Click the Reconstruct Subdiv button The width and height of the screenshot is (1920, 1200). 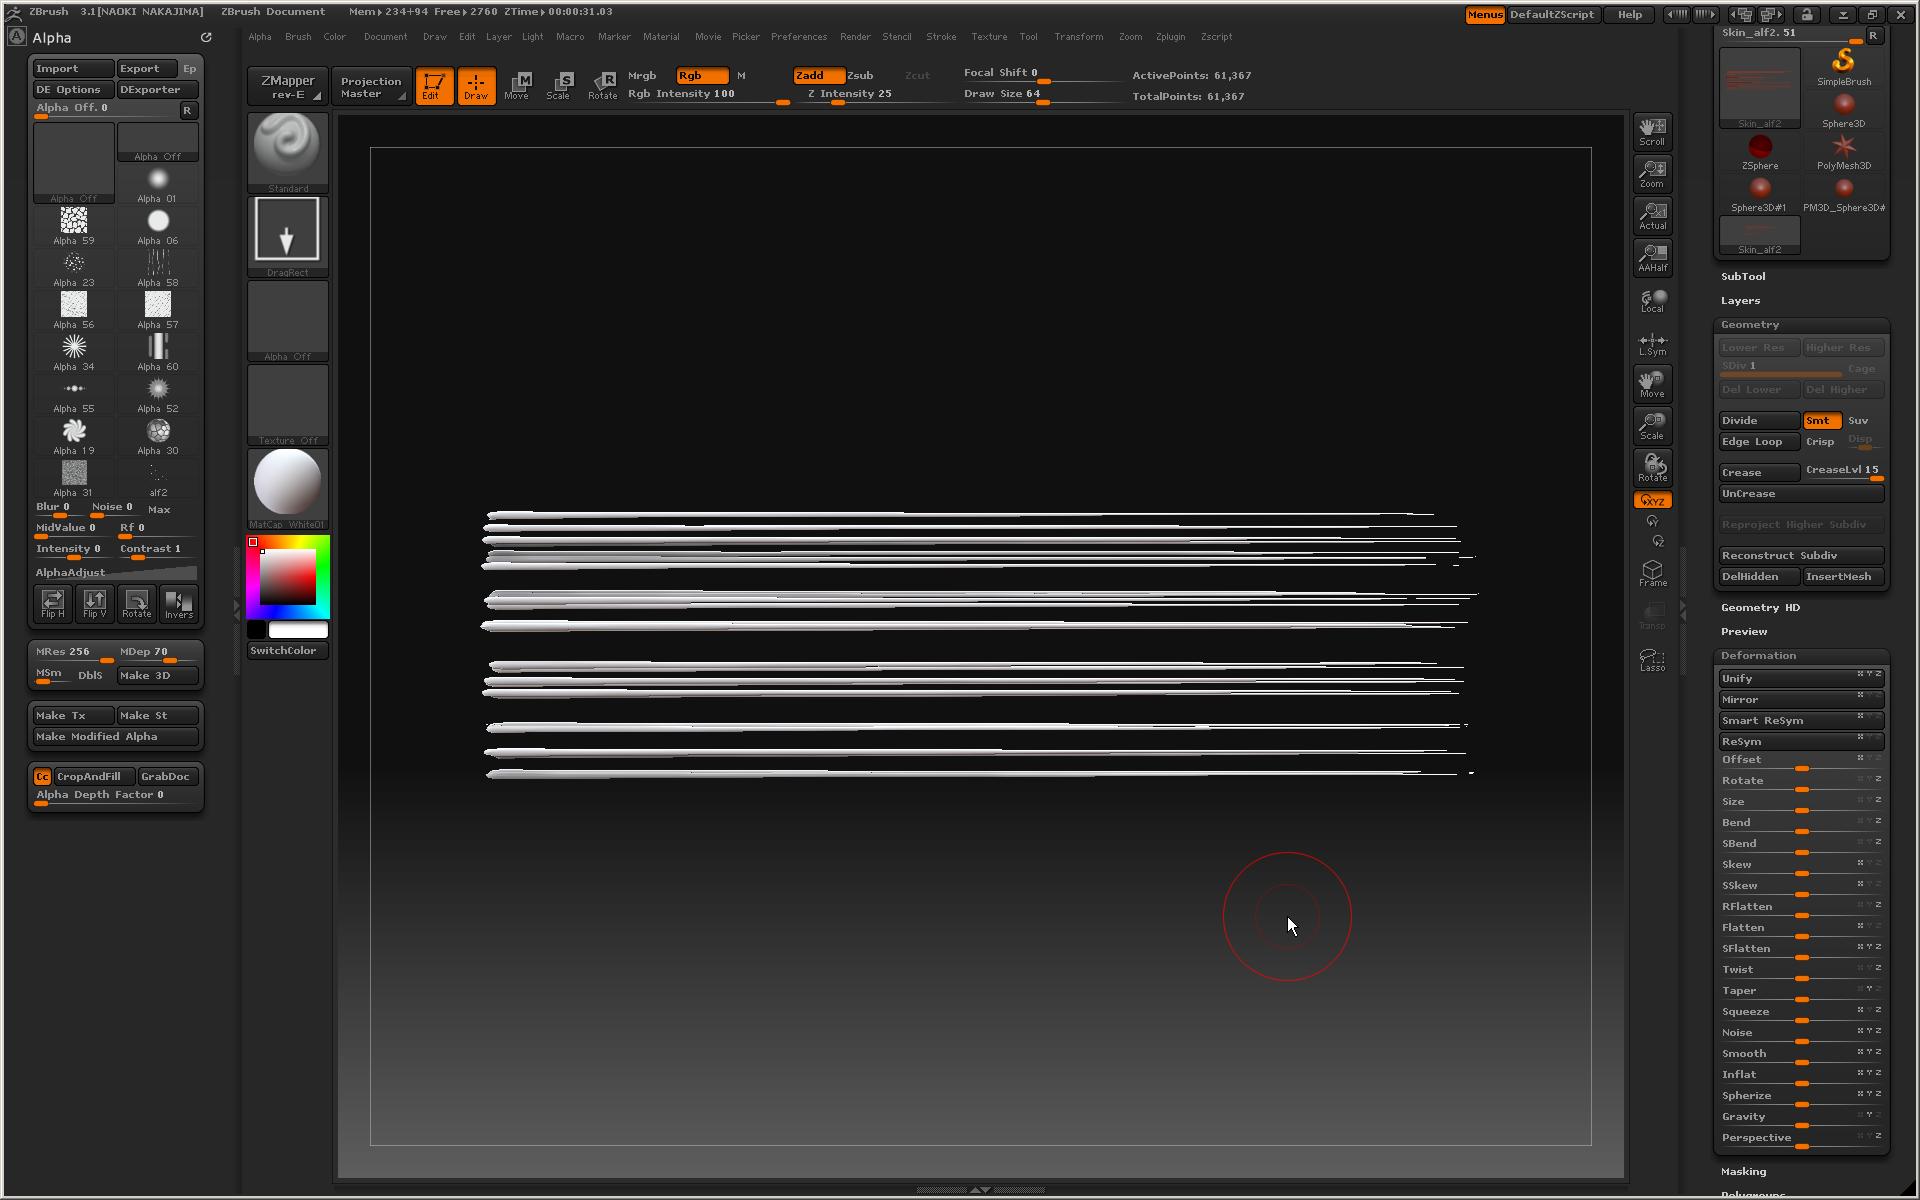pyautogui.click(x=1802, y=556)
